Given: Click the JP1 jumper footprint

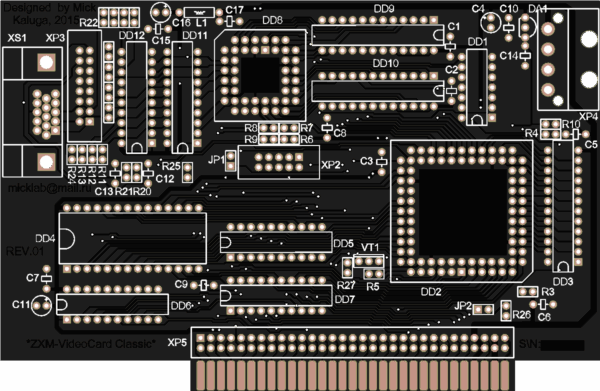Looking at the screenshot, I should [x=230, y=161].
